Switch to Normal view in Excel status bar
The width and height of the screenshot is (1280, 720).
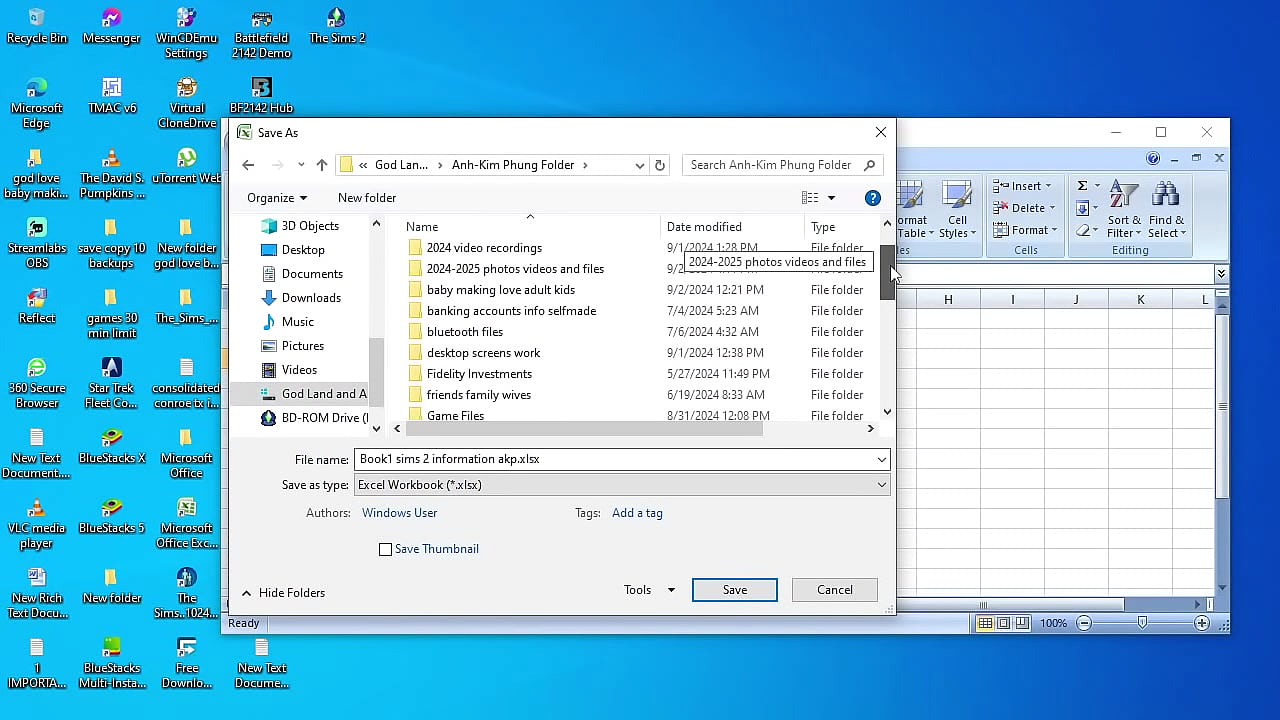pyautogui.click(x=985, y=623)
